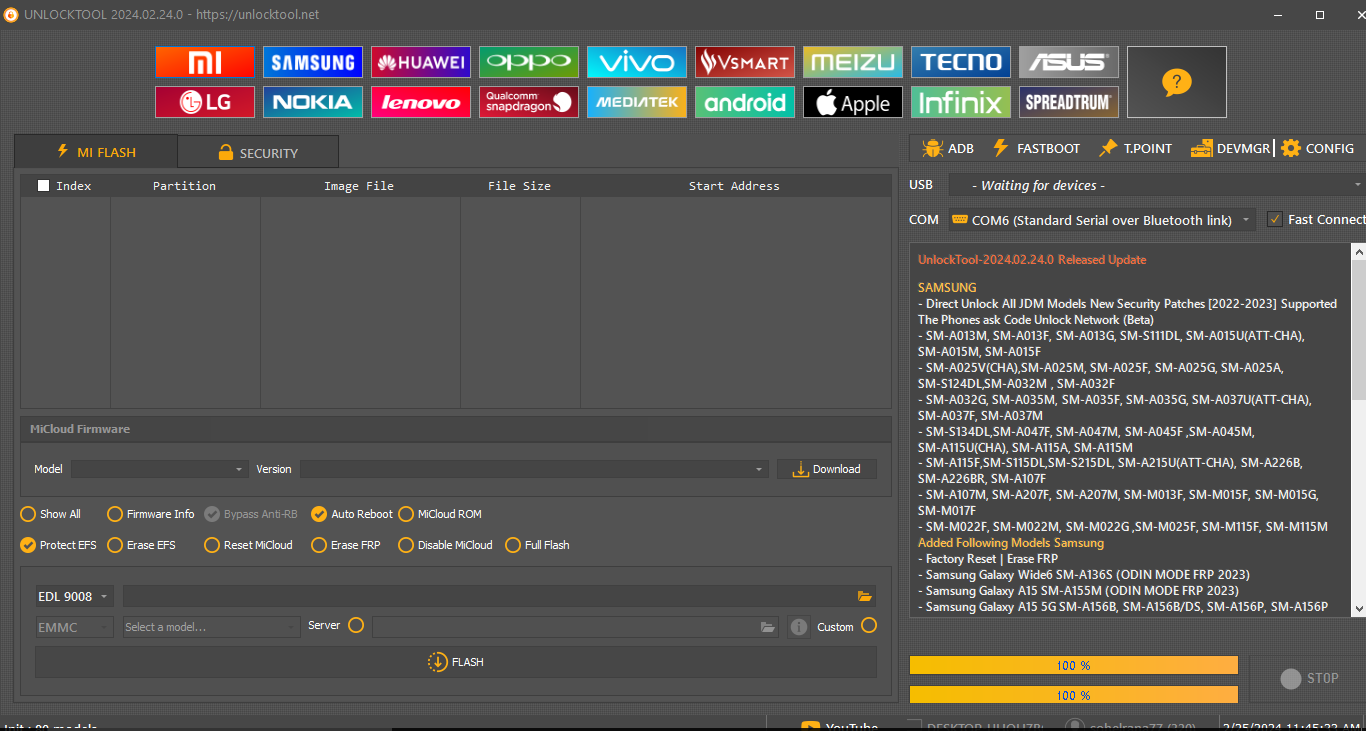The height and width of the screenshot is (731, 1366).
Task: Expand the EDL 9008 mode dropdown
Action: point(75,596)
